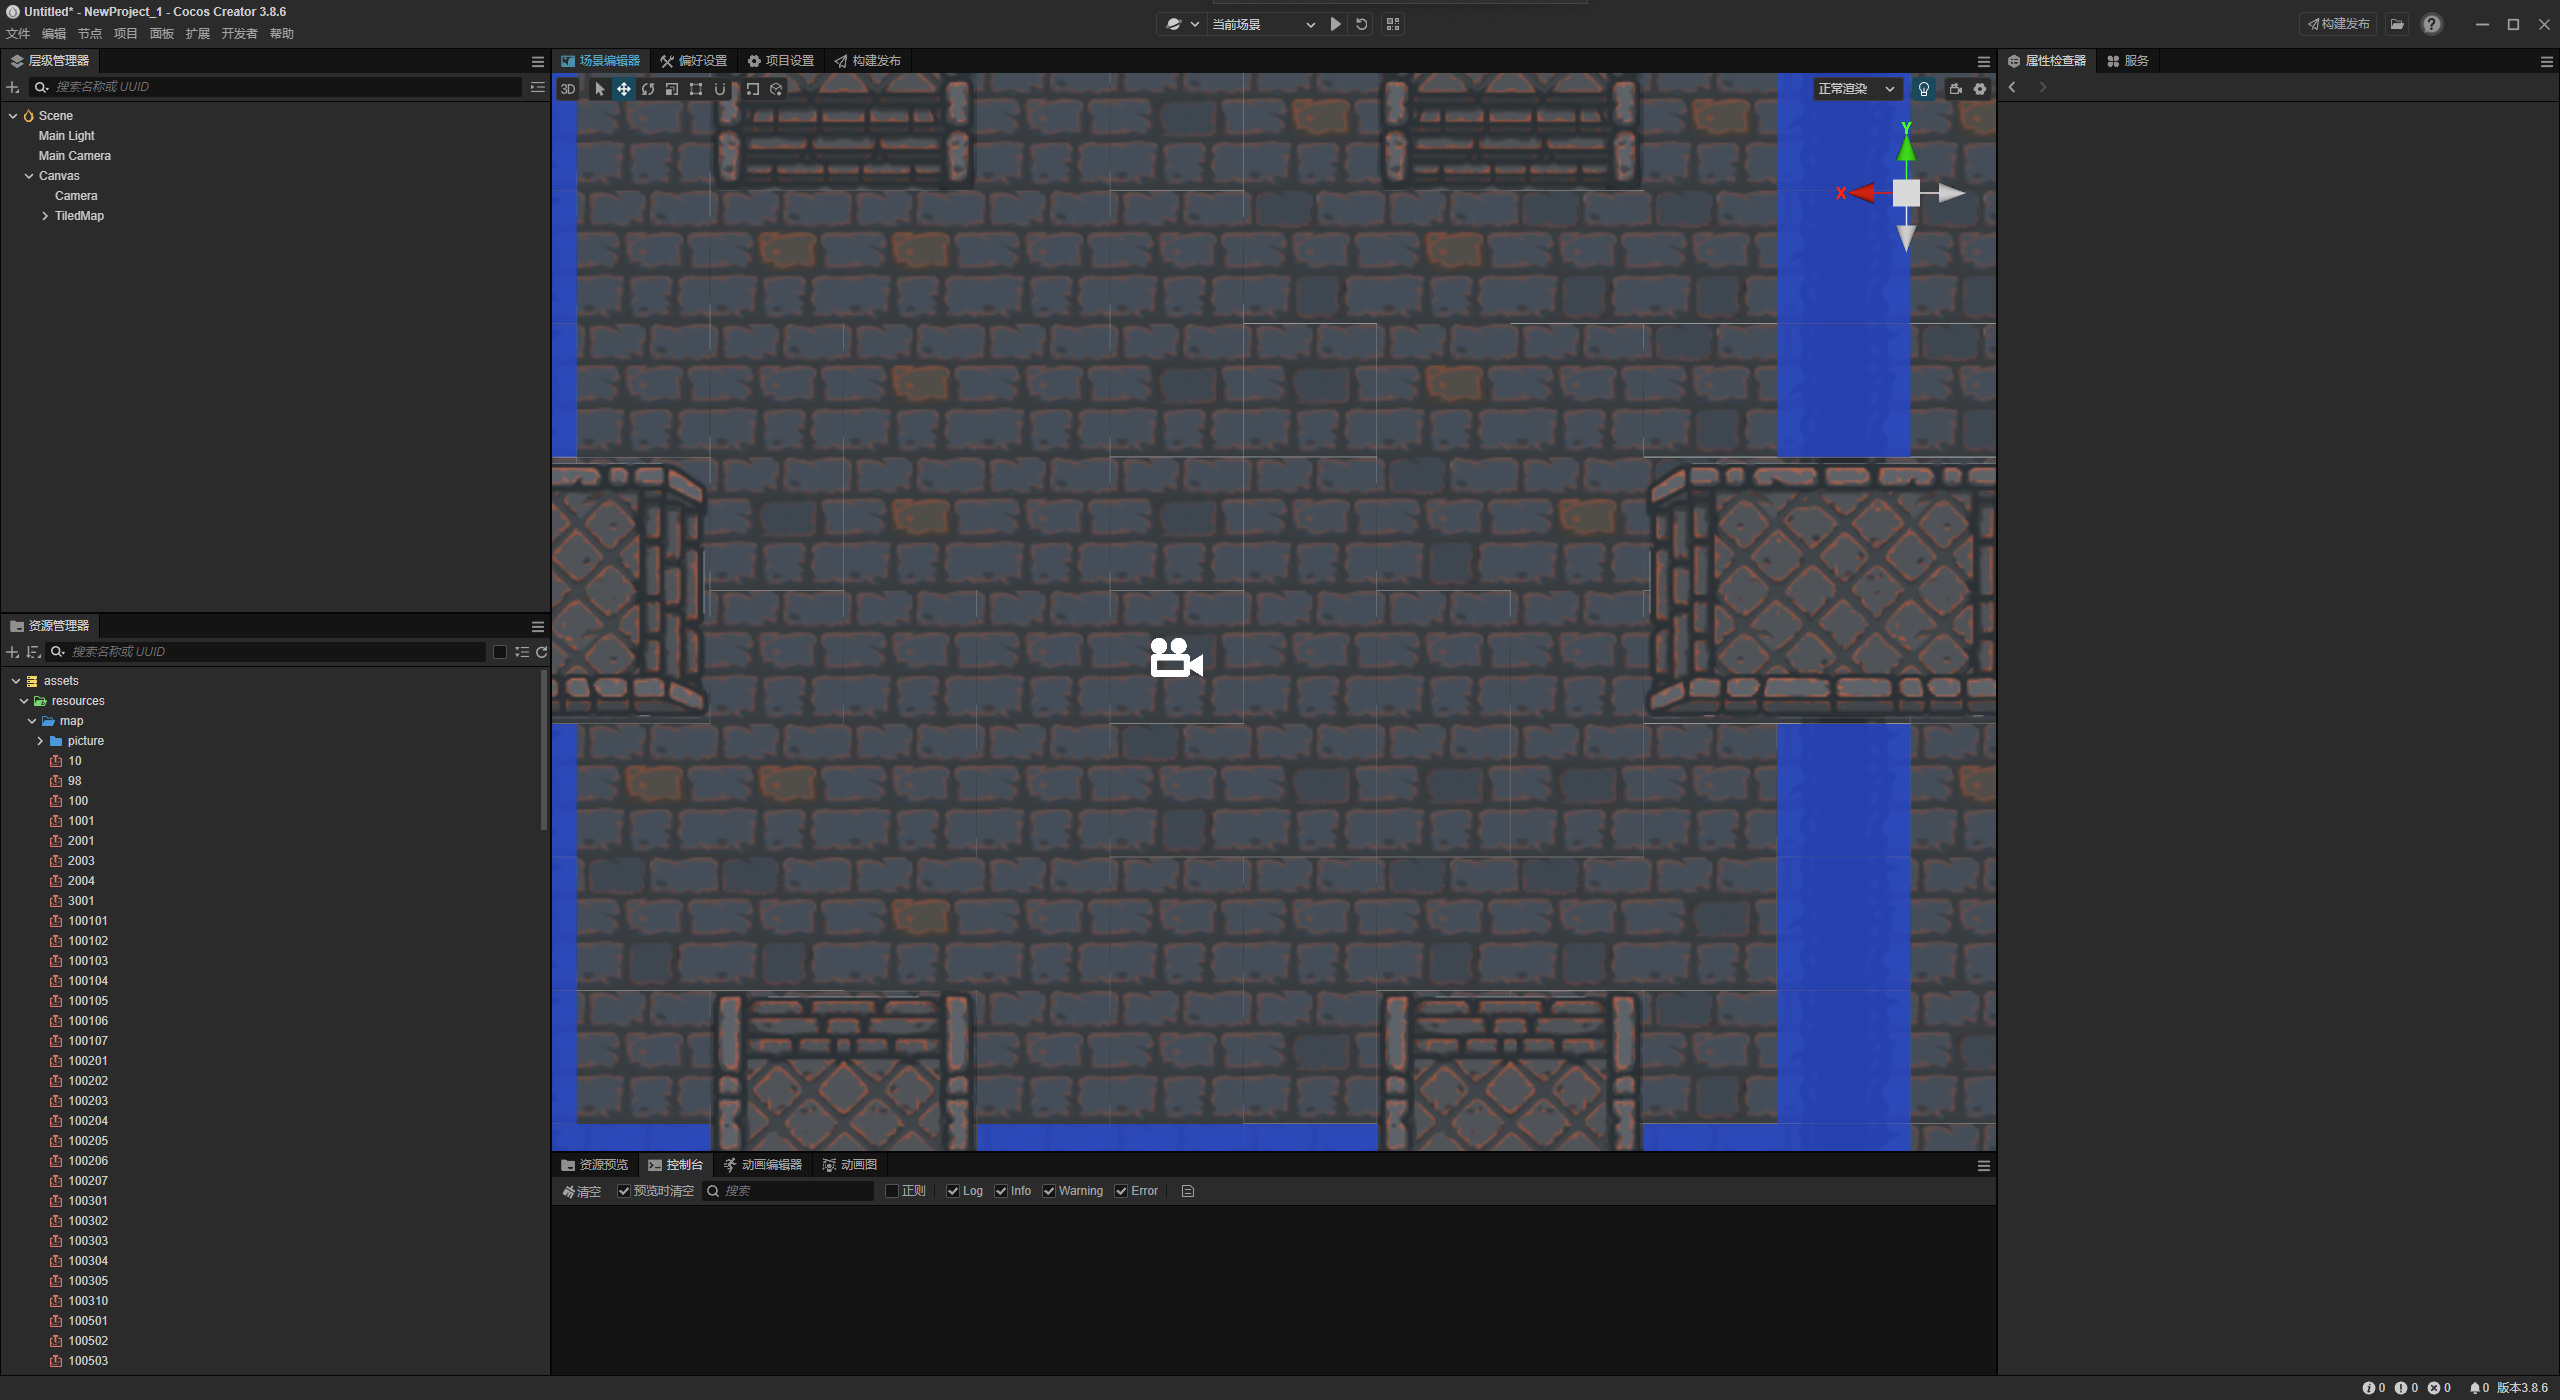This screenshot has width=2560, height=1400.
Task: Expand the TiledMap node
Action: [x=45, y=216]
